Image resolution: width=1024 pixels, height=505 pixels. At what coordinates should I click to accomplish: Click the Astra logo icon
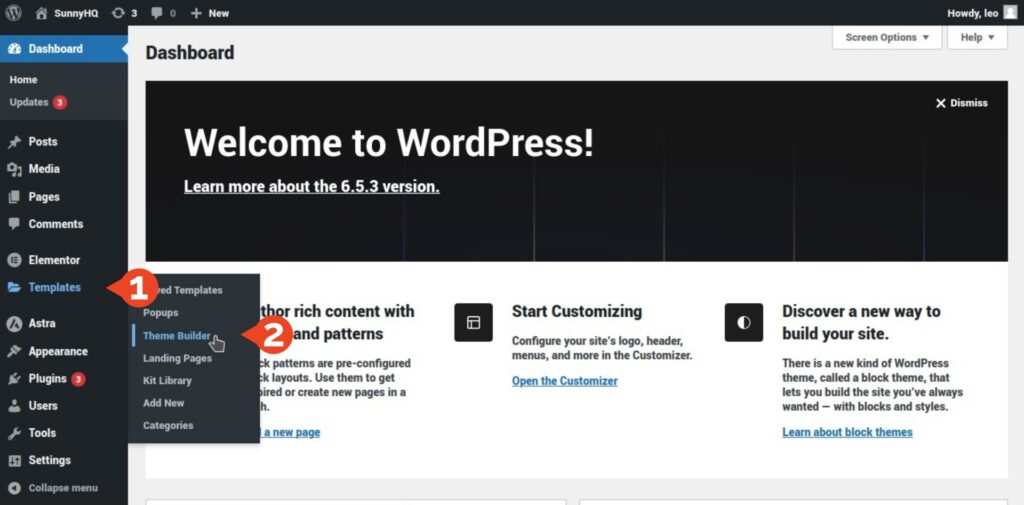click(14, 323)
